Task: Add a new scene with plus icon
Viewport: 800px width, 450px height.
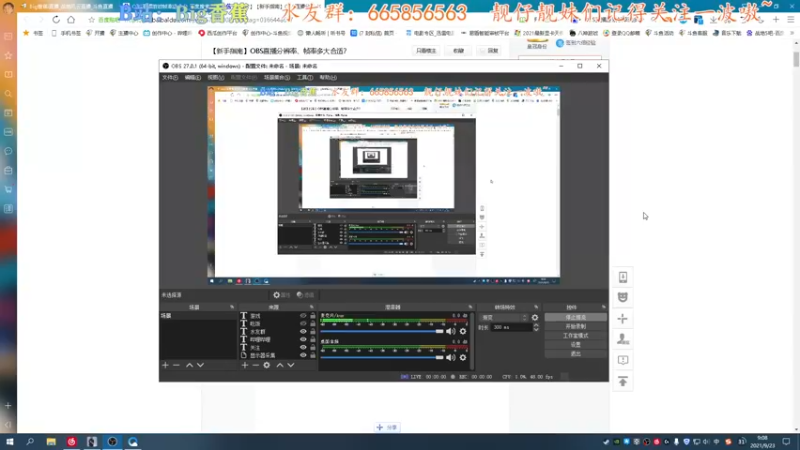Action: [165, 365]
